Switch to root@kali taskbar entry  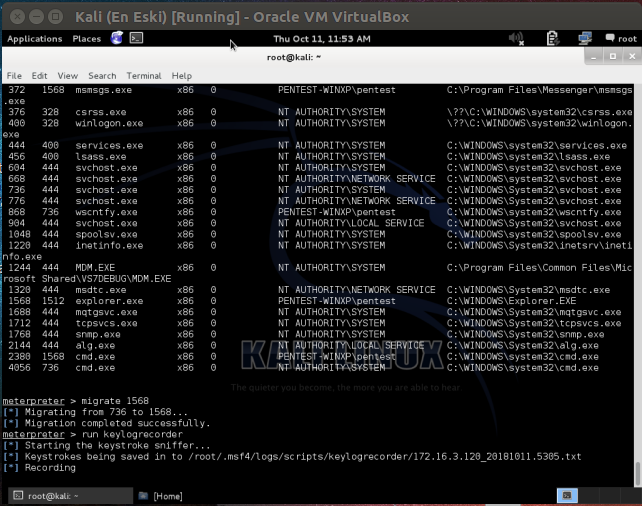[71, 496]
